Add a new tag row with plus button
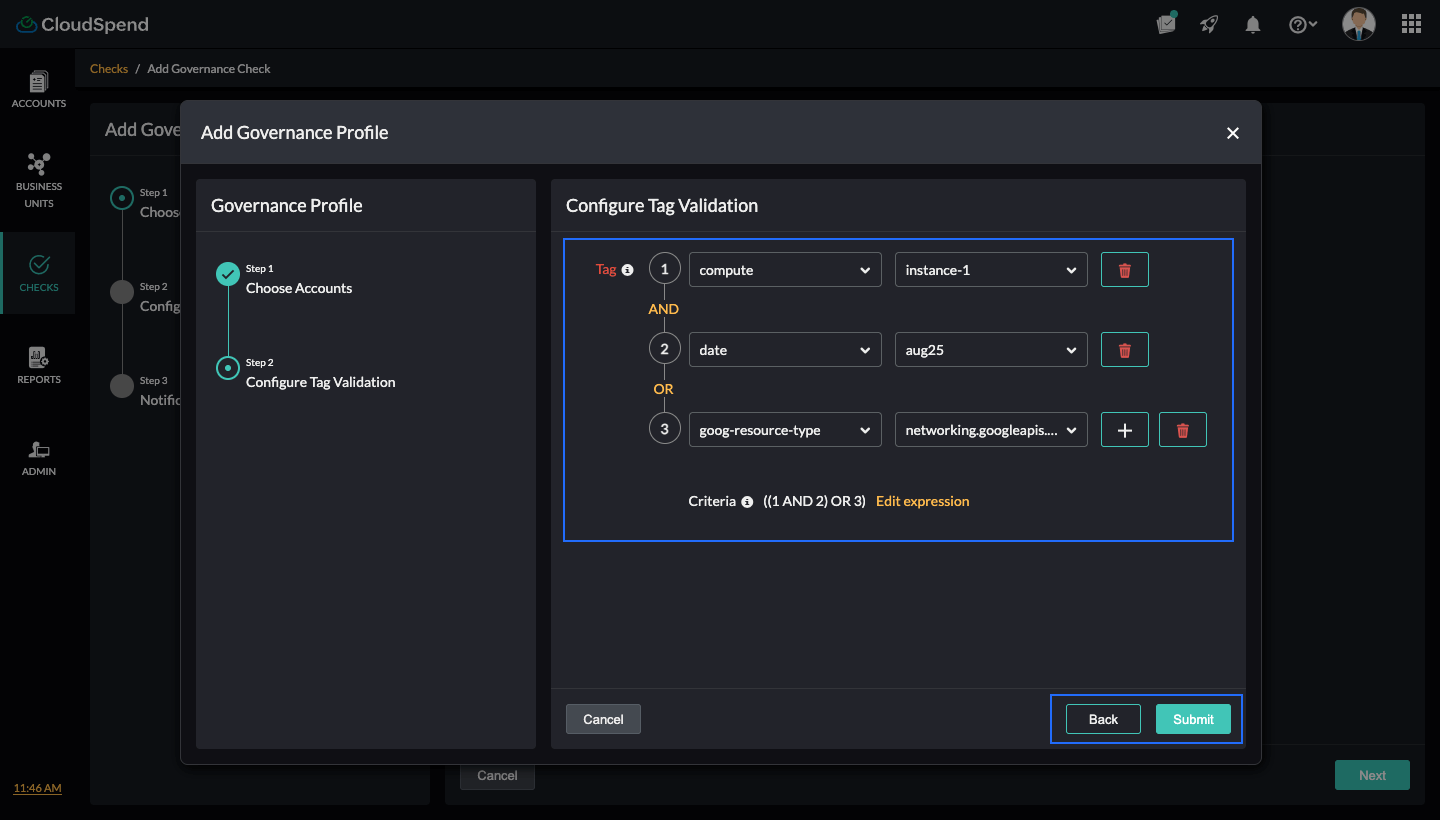 1124,430
